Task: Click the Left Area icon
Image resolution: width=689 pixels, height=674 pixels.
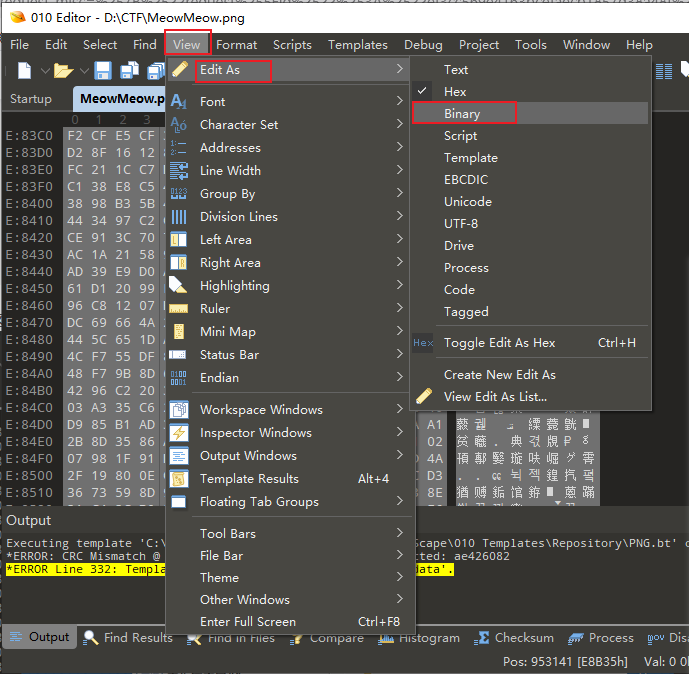Action: 178,240
